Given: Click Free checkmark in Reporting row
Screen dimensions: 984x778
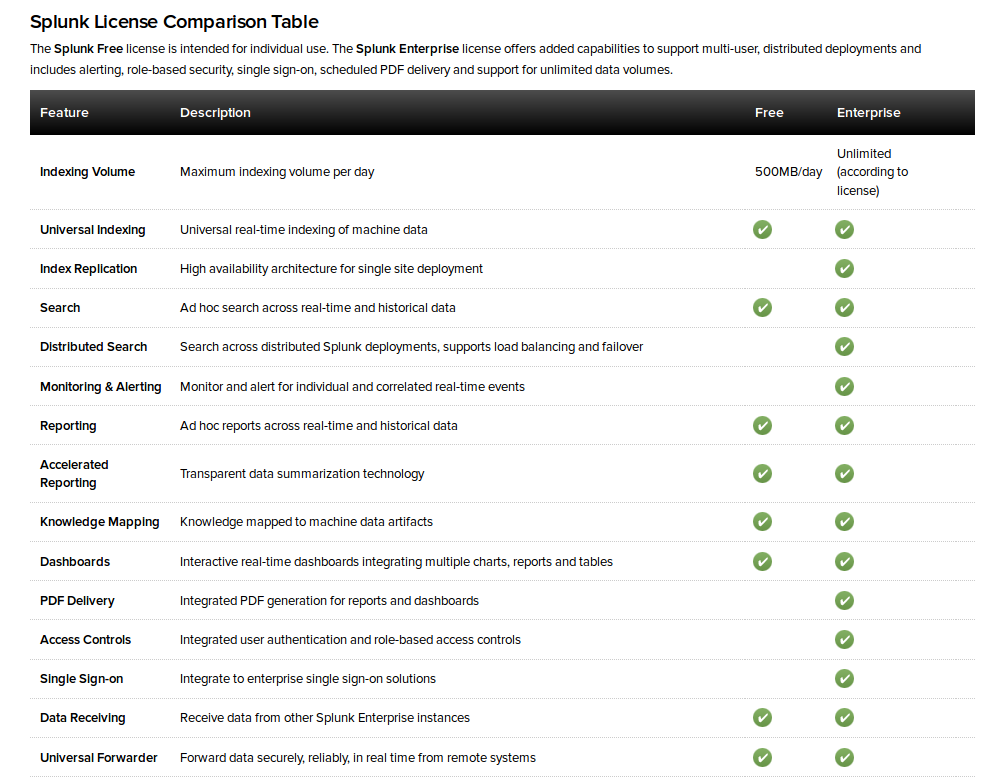Looking at the screenshot, I should tap(762, 425).
